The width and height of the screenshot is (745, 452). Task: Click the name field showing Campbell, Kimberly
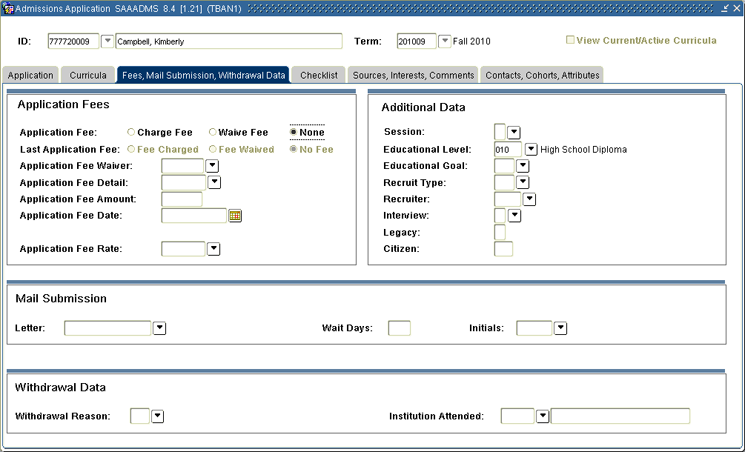[x=229, y=41]
